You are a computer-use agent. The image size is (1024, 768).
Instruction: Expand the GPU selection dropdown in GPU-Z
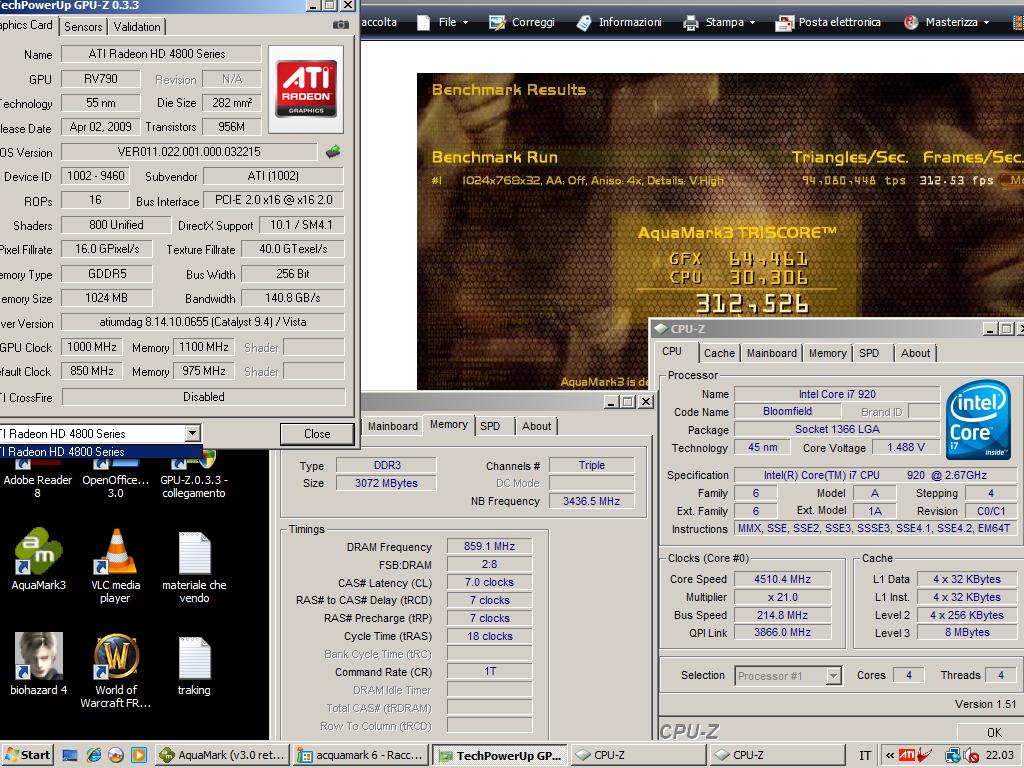click(x=192, y=433)
